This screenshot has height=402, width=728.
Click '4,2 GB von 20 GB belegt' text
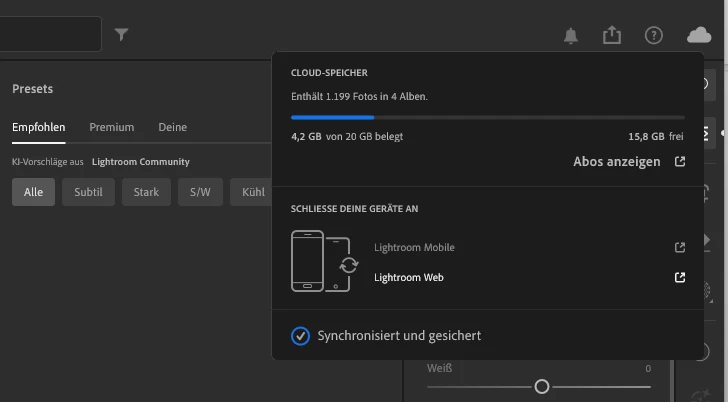click(347, 136)
